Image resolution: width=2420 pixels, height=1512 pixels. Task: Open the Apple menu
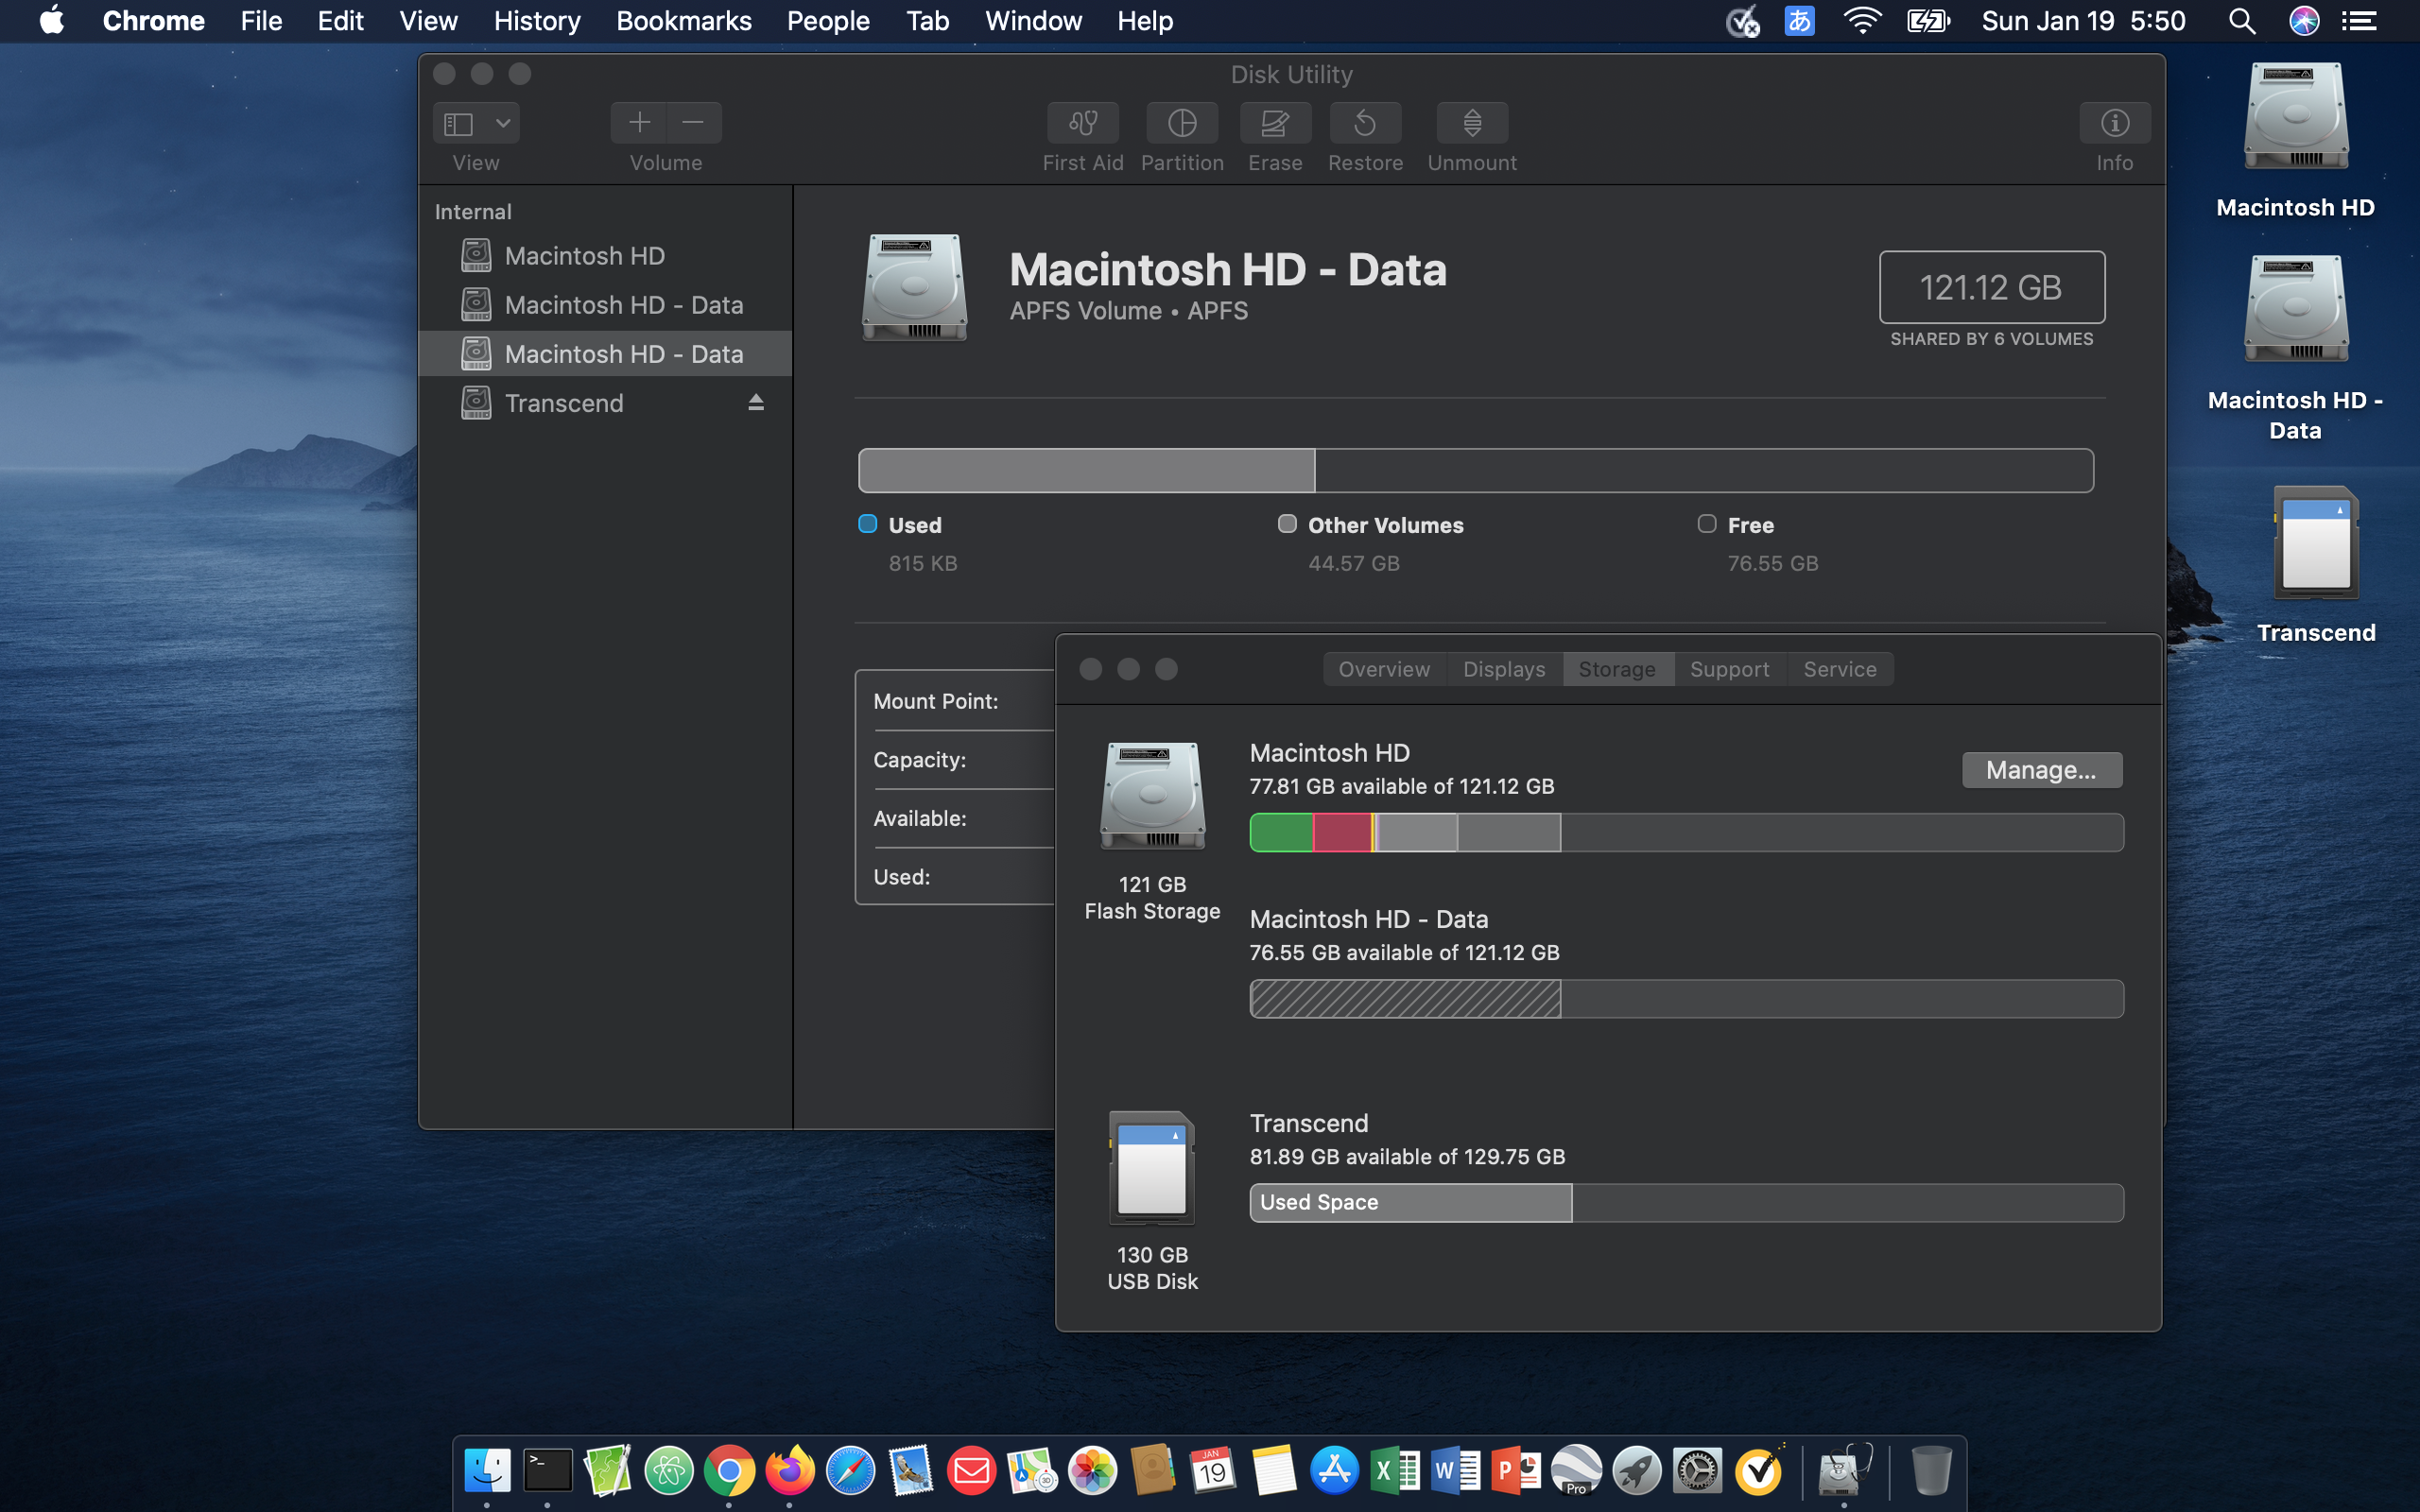point(51,21)
